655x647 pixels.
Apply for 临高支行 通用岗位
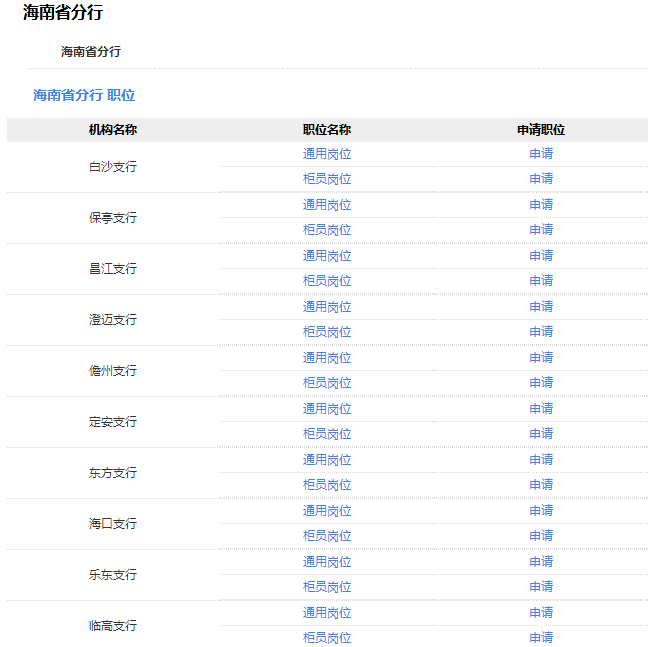[x=541, y=612]
